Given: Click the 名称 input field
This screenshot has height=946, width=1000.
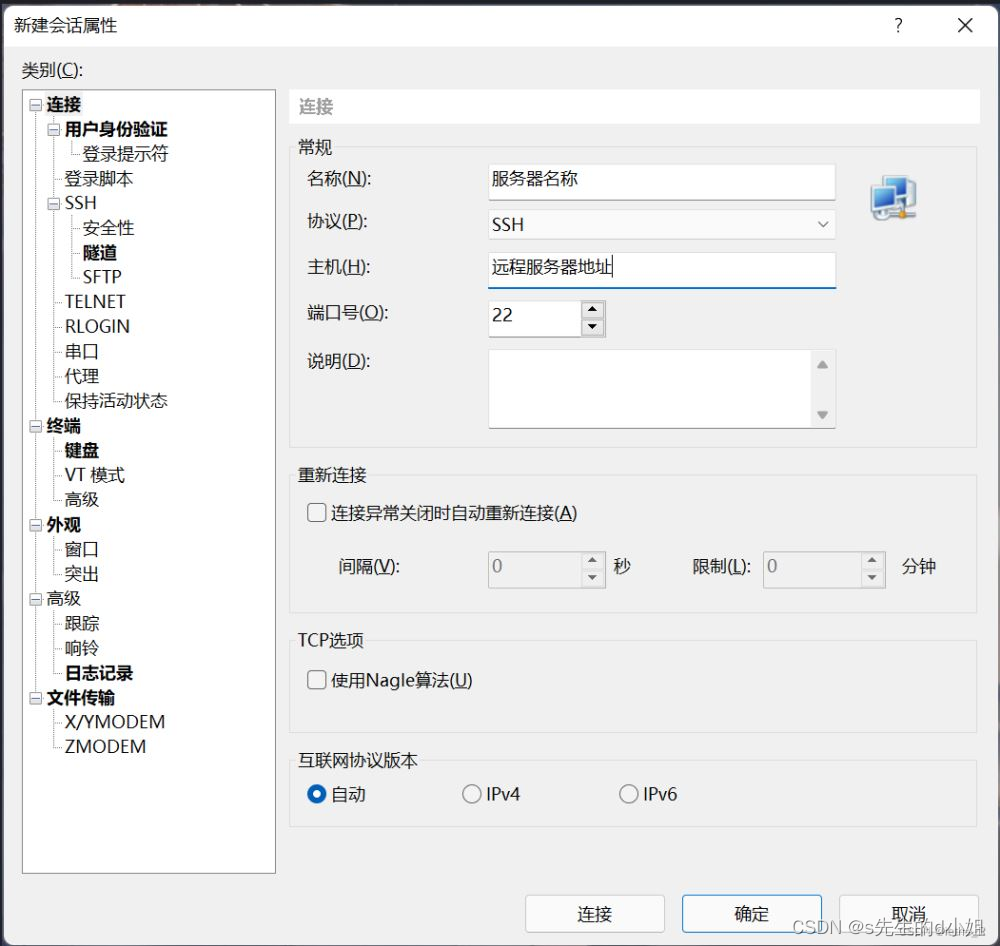Looking at the screenshot, I should 661,181.
